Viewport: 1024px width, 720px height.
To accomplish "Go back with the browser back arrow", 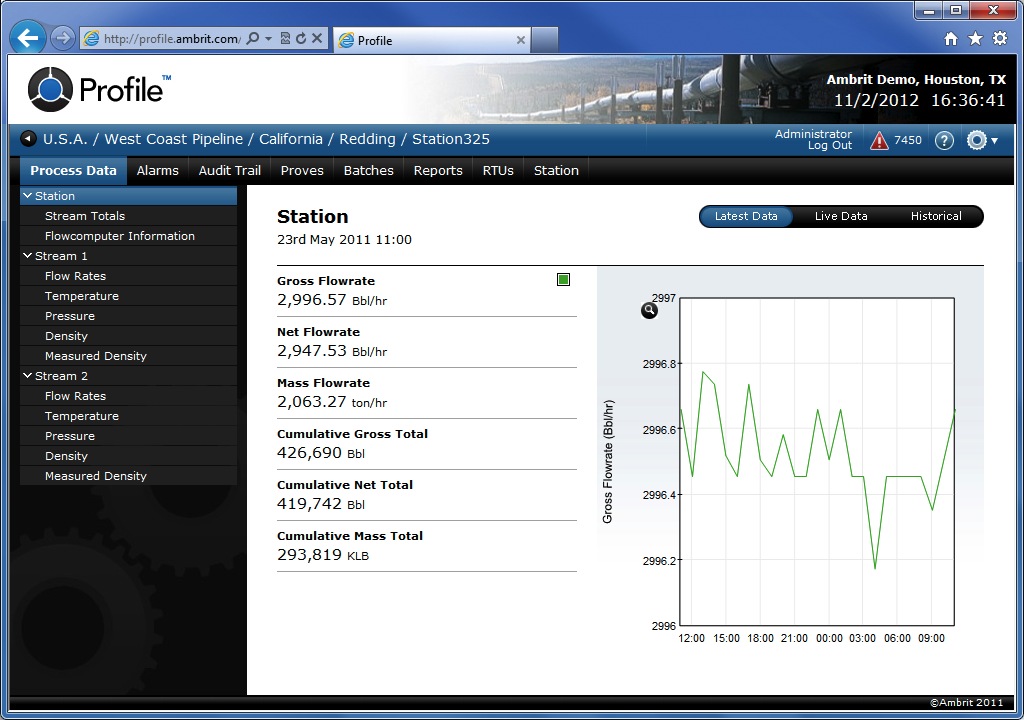I will click(27, 39).
